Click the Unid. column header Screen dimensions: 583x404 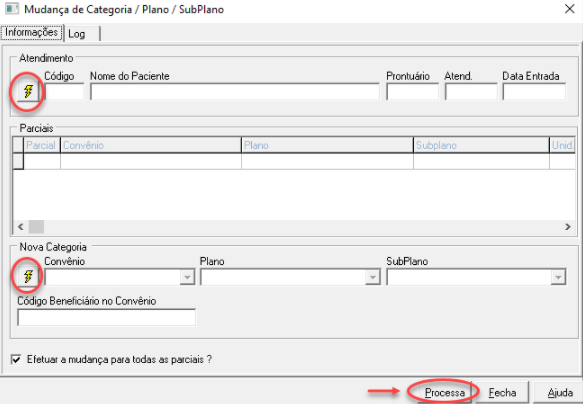coord(563,145)
